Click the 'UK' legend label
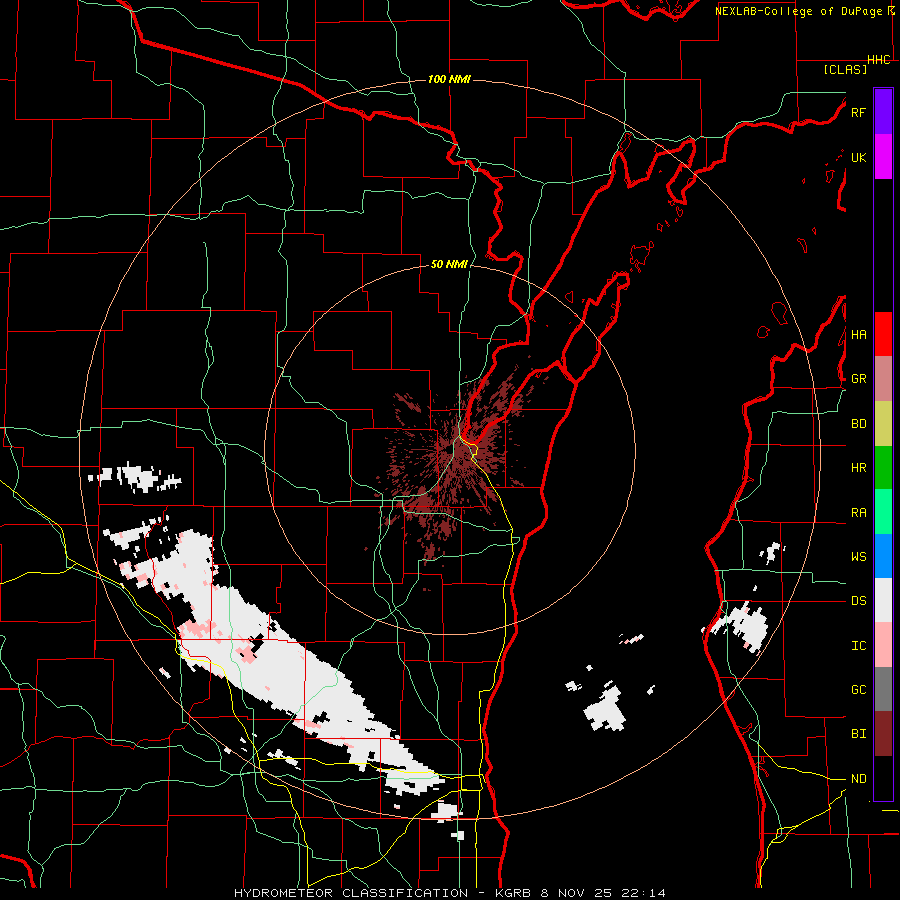Viewport: 900px width, 900px height. 858,157
